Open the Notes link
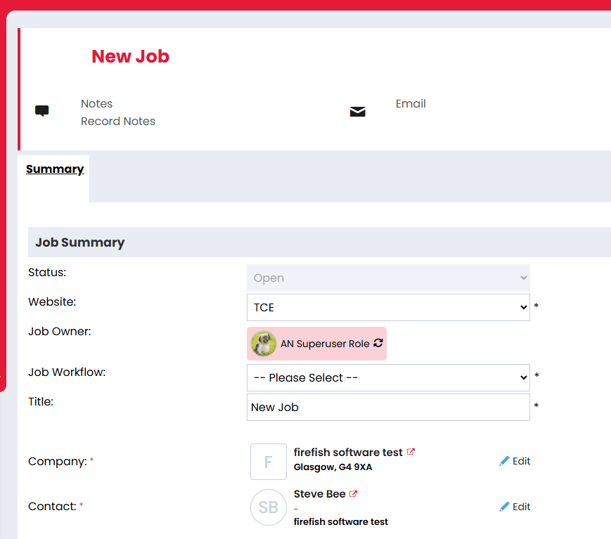Viewport: 611px width, 539px height. click(97, 104)
